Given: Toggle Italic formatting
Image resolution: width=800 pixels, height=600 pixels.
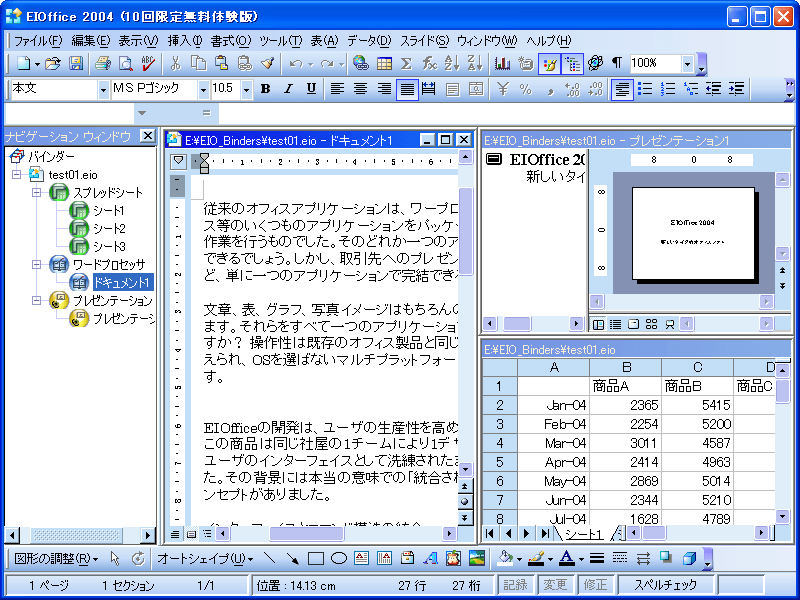Looking at the screenshot, I should 288,89.
